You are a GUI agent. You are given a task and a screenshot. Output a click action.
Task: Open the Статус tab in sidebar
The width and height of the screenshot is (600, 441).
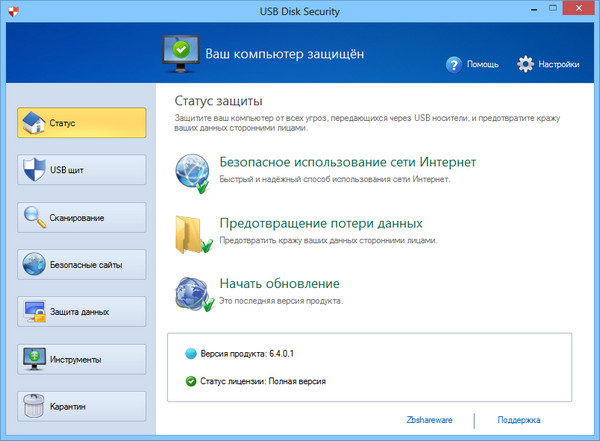click(78, 124)
